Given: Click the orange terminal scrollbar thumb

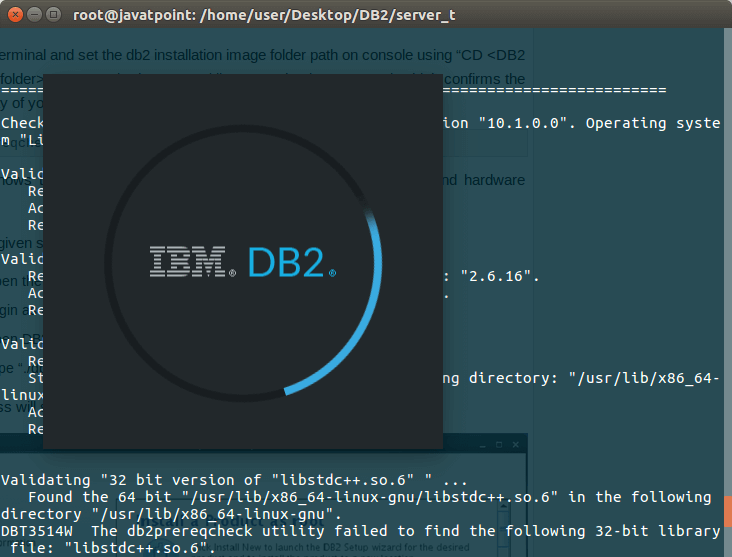Looking at the screenshot, I should [728, 511].
